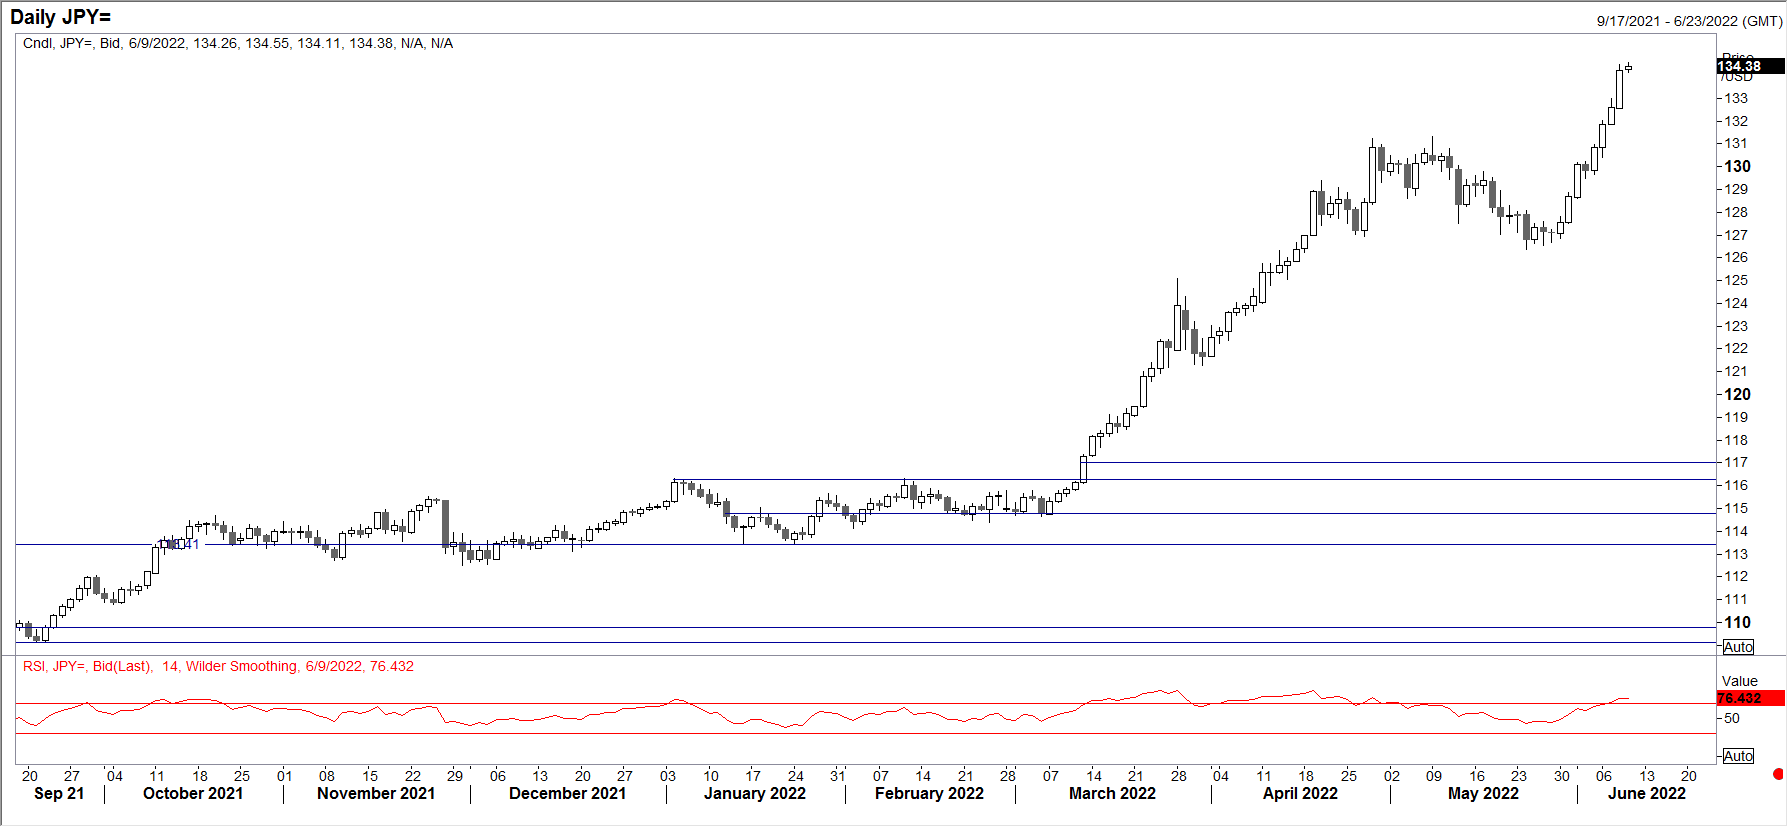Click the 'October 2021' month label
1788x827 pixels.
point(193,793)
